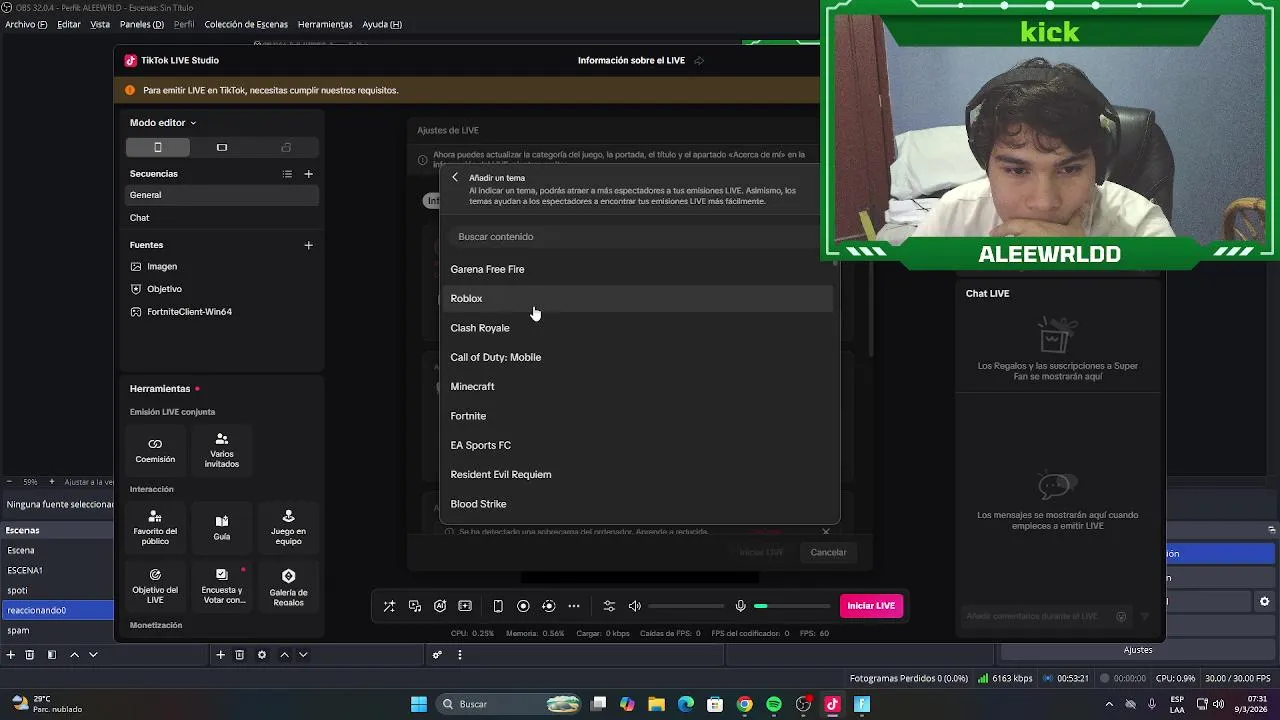
Task: Show hidden system tray icons chevron
Action: pos(1109,704)
